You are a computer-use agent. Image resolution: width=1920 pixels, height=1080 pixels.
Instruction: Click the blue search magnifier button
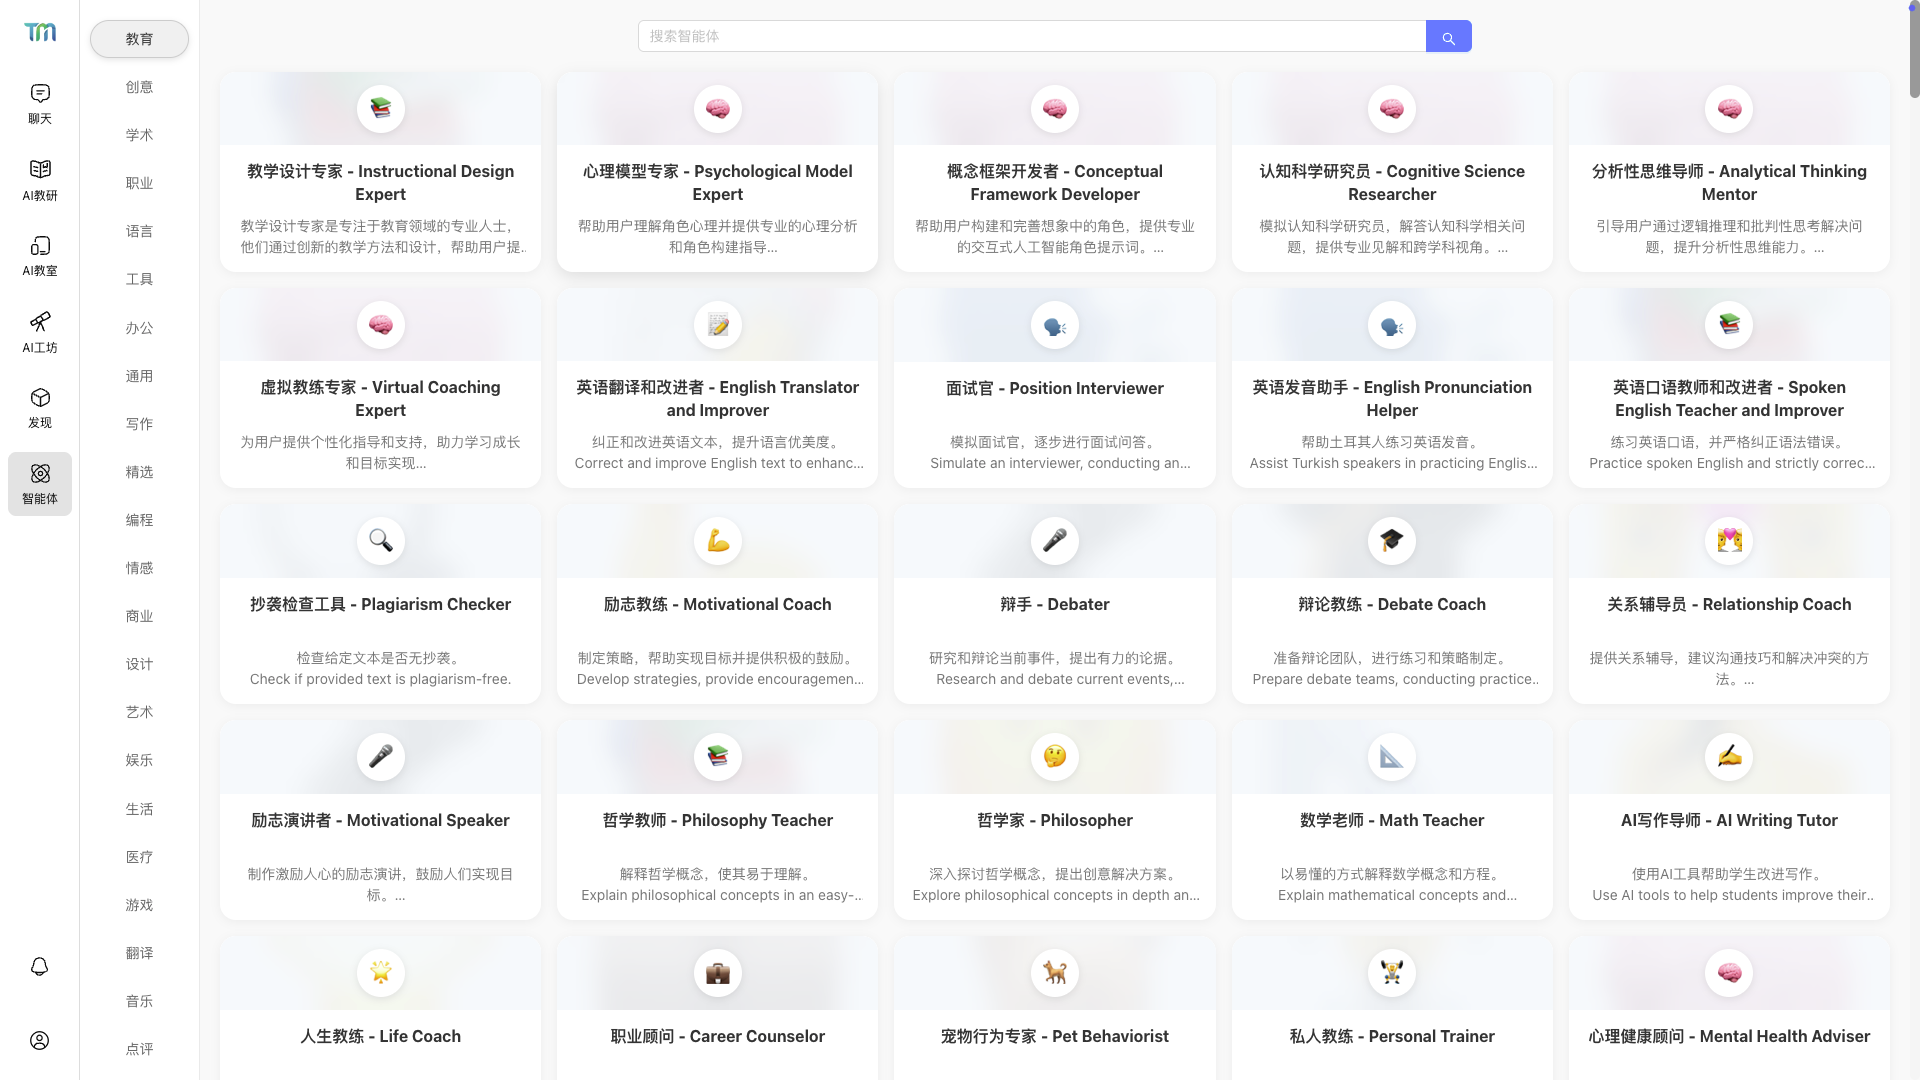tap(1448, 37)
